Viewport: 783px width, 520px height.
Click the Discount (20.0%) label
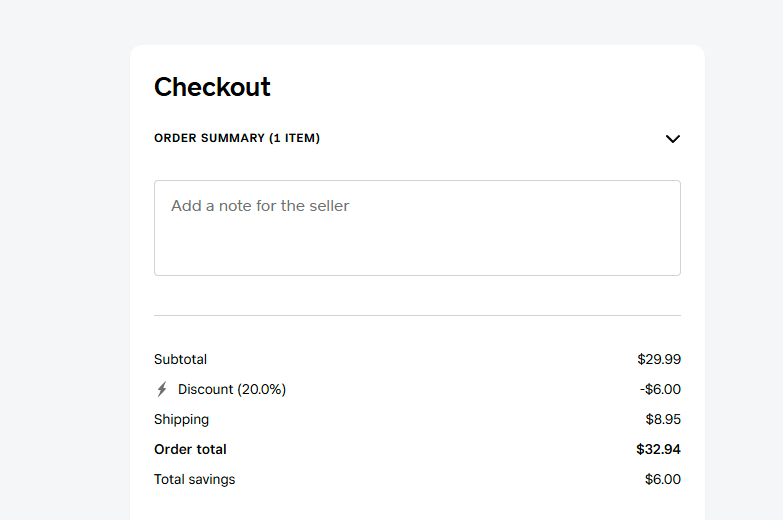[x=232, y=389]
